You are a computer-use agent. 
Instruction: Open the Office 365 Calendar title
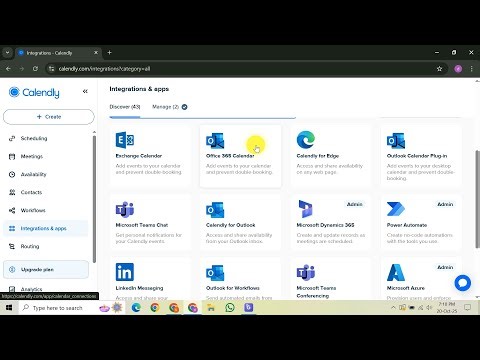(x=230, y=156)
